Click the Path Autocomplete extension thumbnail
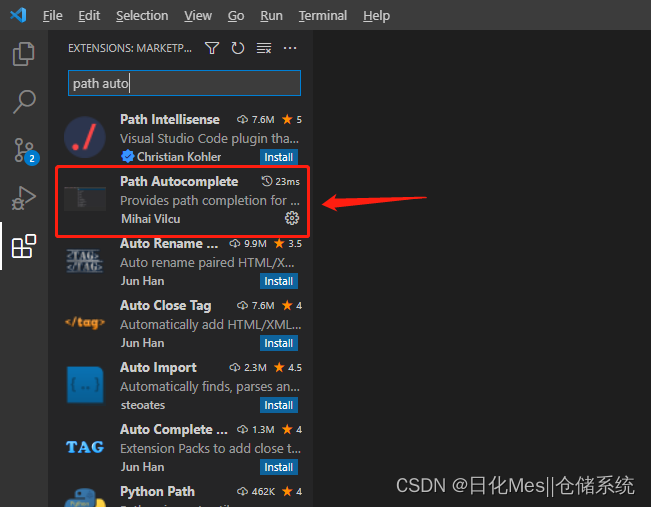Image resolution: width=651 pixels, height=507 pixels. [x=85, y=198]
